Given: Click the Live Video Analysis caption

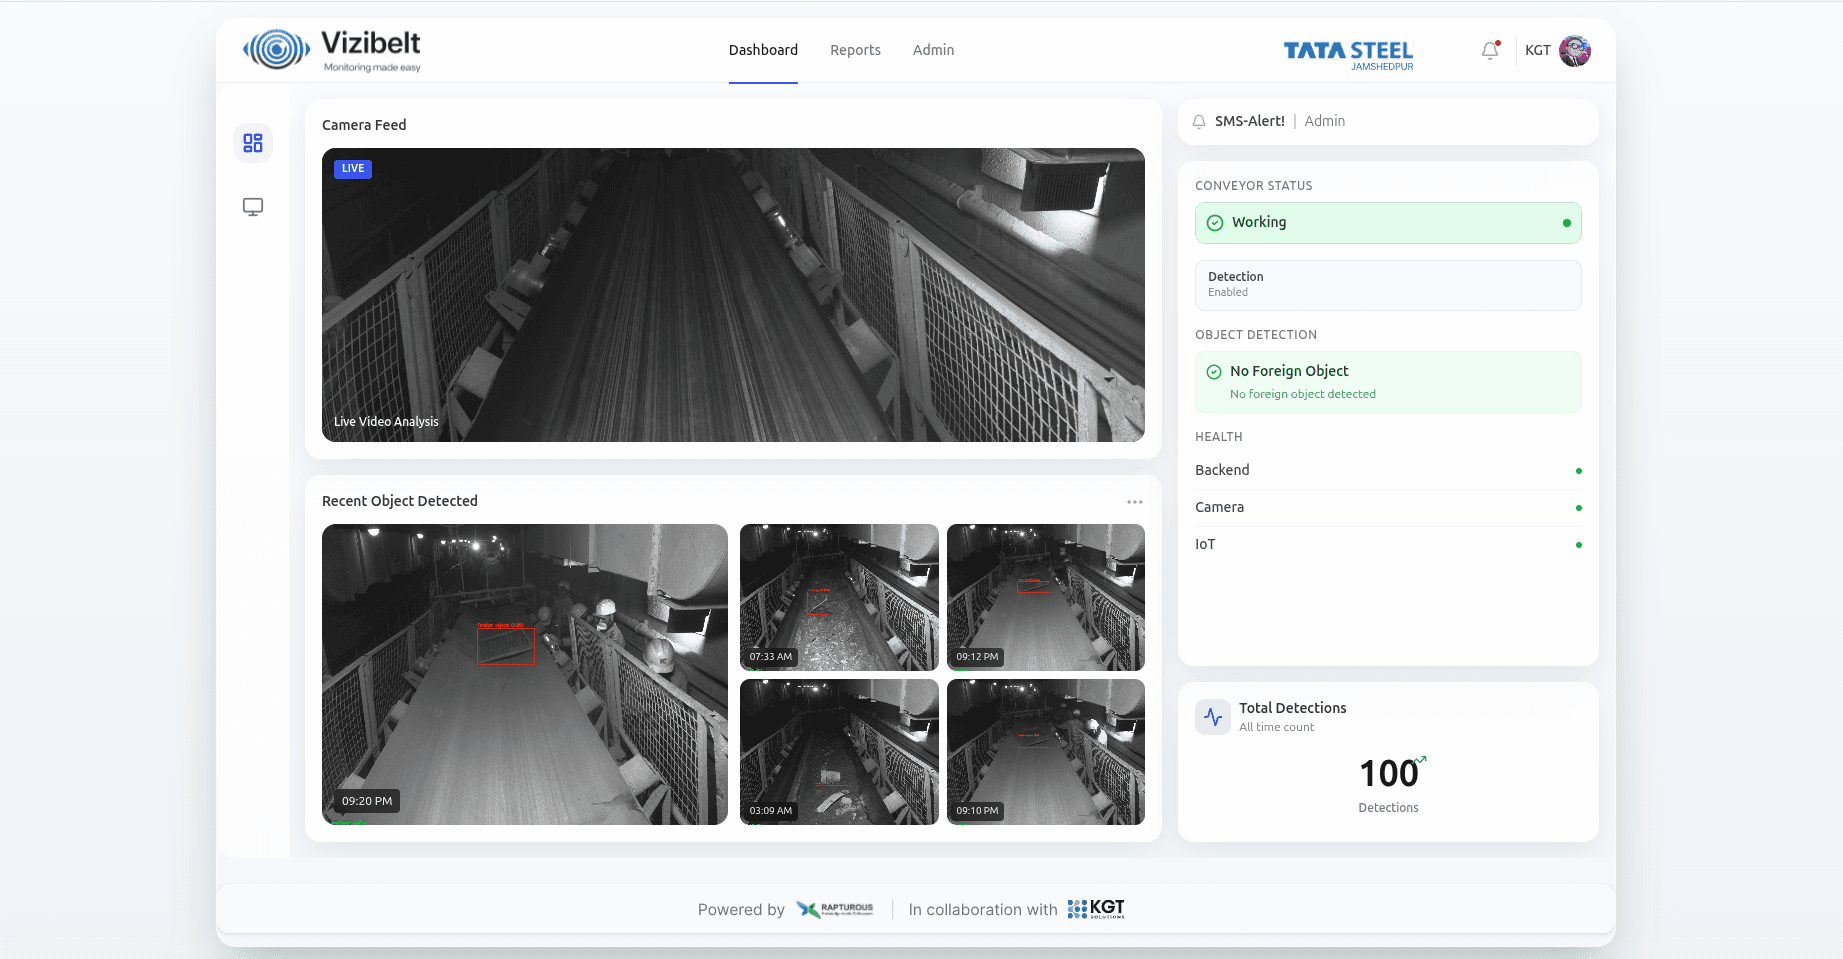Looking at the screenshot, I should (x=386, y=422).
